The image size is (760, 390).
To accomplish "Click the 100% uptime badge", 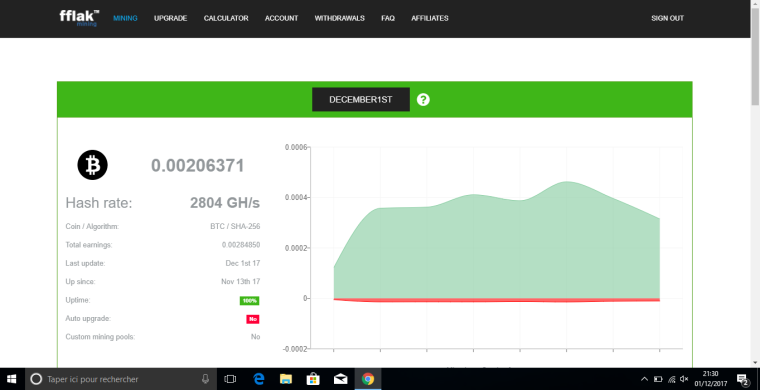I will [x=250, y=301].
